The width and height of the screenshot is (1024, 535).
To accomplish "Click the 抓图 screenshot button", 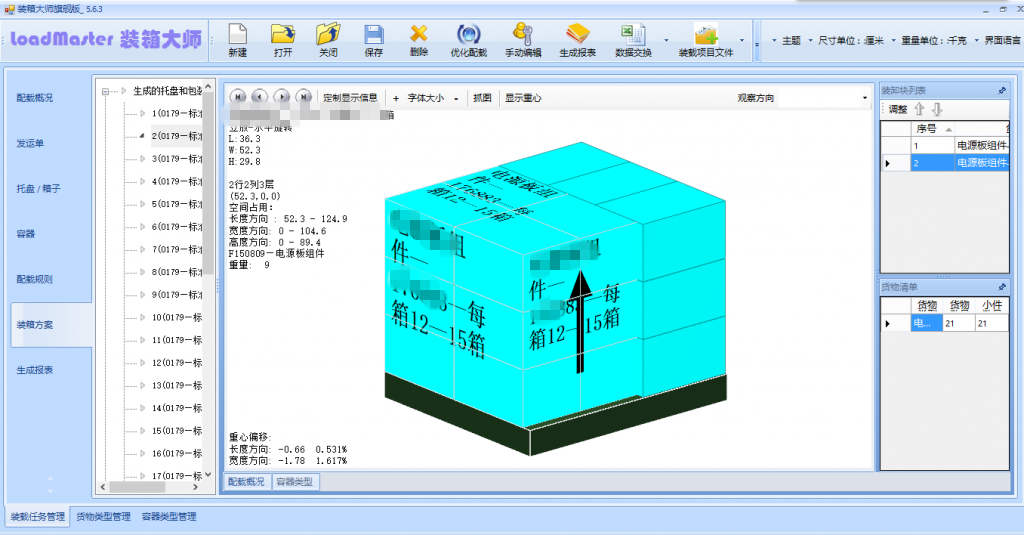I will 482,98.
